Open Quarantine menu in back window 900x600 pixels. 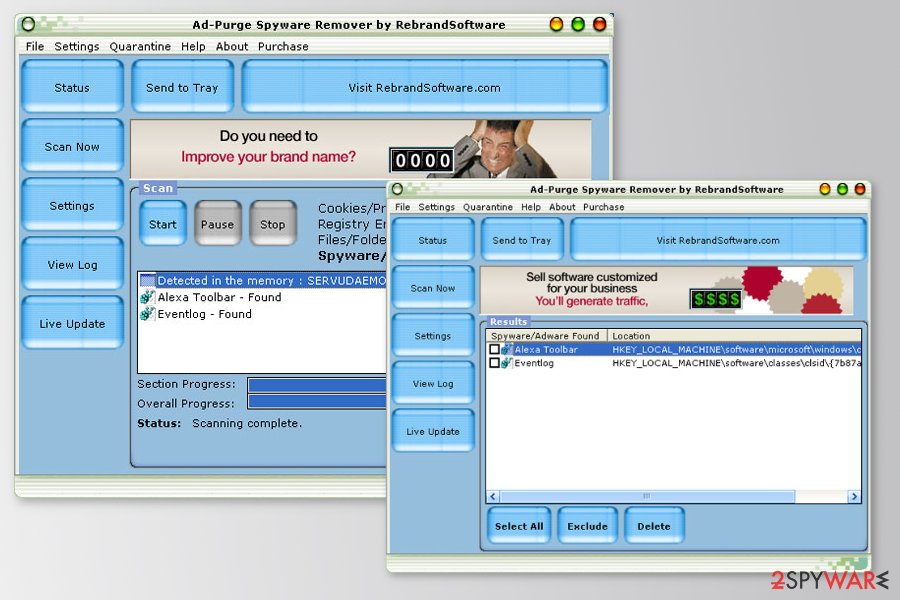140,47
